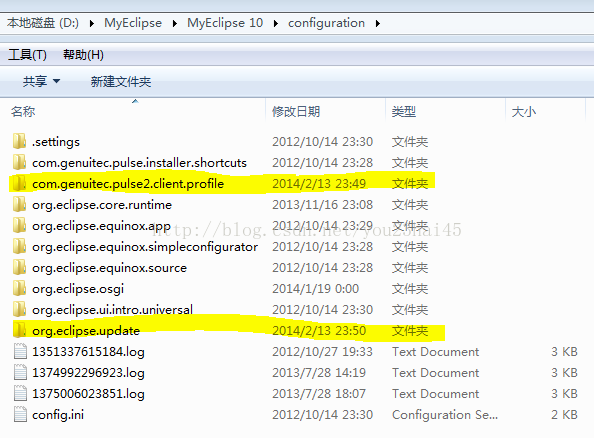Select the .settings folder name
The image size is (594, 438).
click(x=56, y=142)
